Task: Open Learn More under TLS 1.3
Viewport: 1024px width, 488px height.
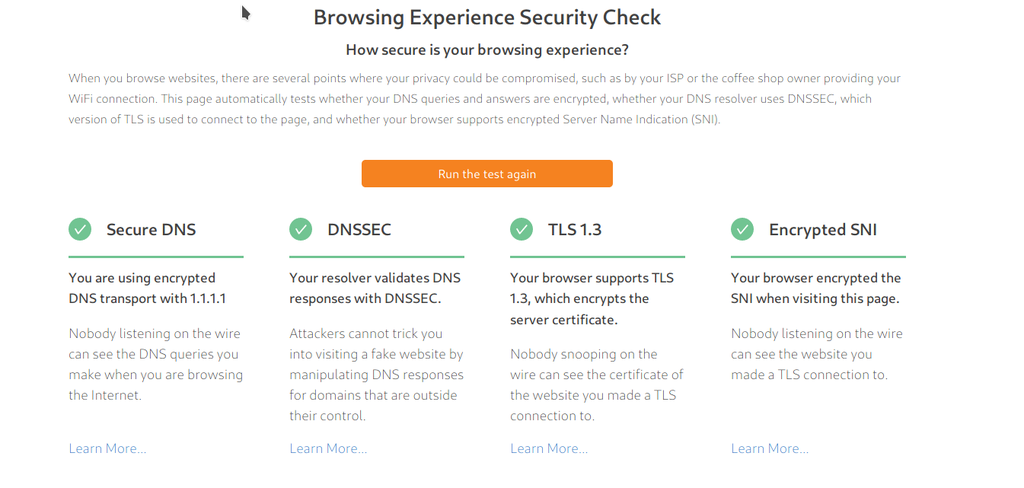Action: (x=549, y=449)
